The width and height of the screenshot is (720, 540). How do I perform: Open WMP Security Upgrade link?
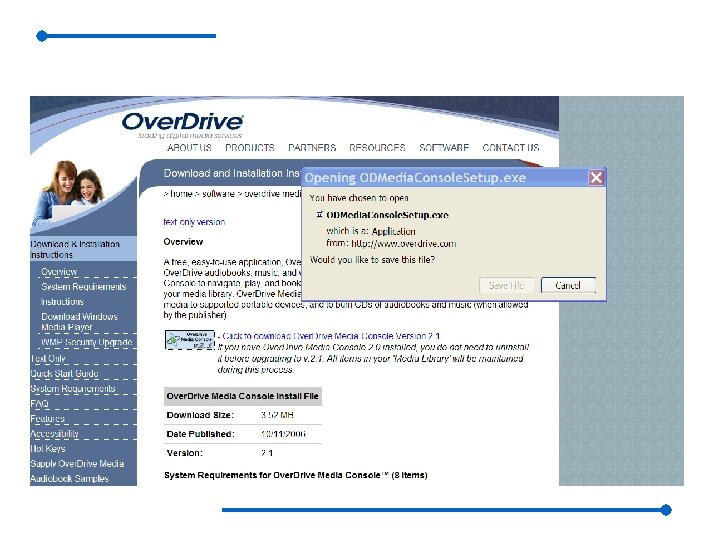[x=86, y=342]
